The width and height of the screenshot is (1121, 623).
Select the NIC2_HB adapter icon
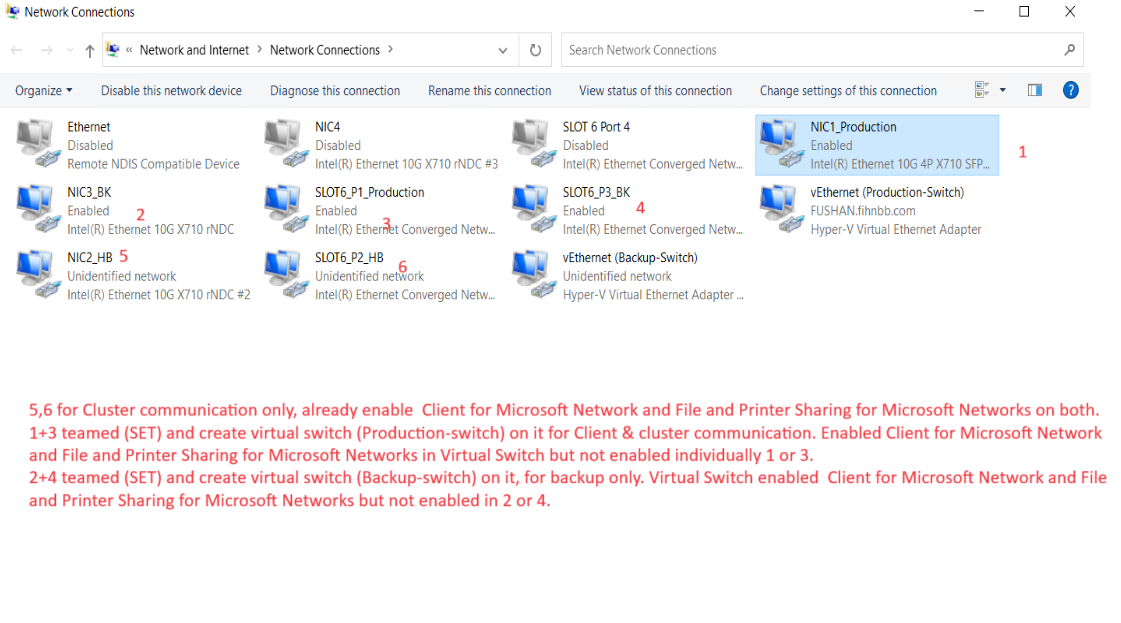(x=39, y=275)
